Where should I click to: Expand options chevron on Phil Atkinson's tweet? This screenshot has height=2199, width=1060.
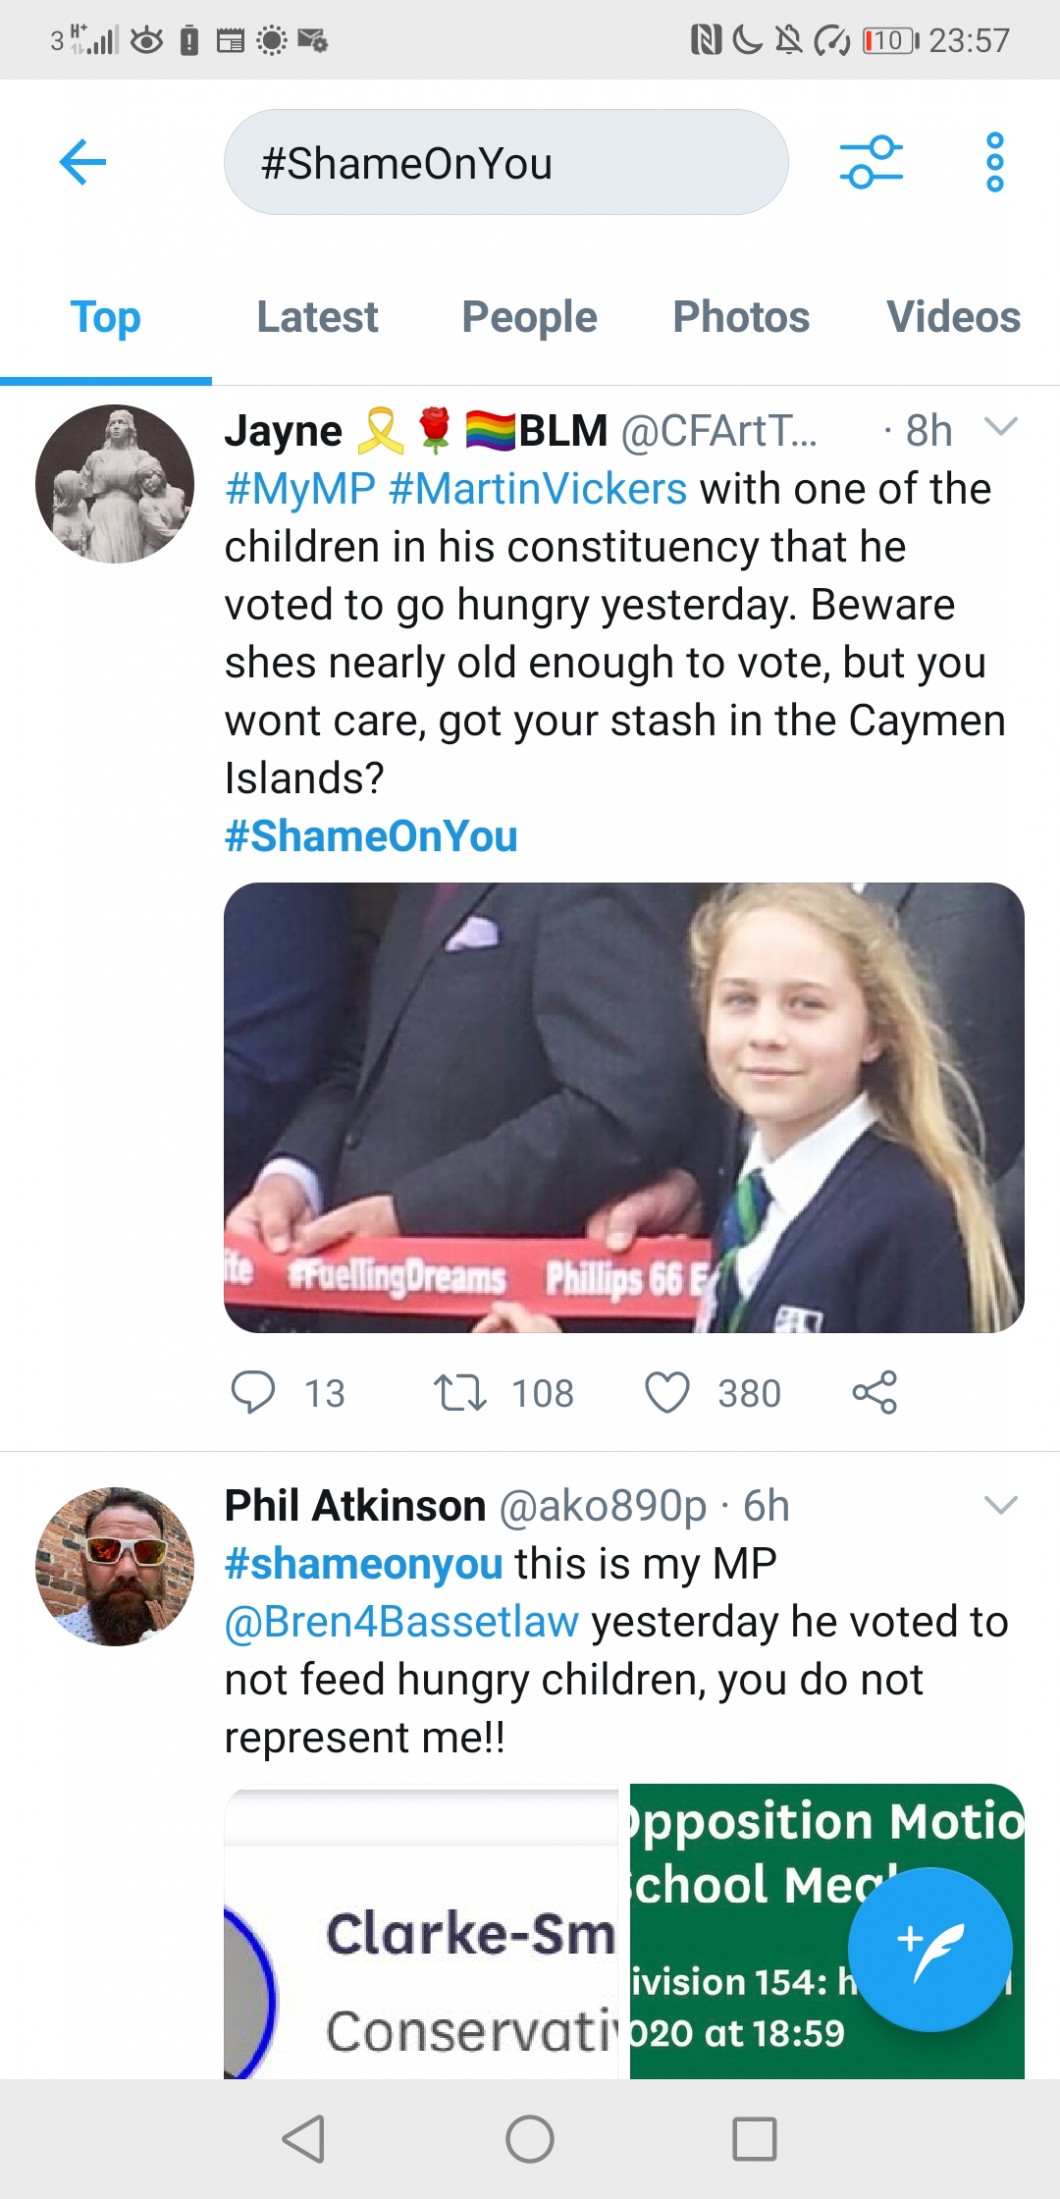(1000, 1504)
